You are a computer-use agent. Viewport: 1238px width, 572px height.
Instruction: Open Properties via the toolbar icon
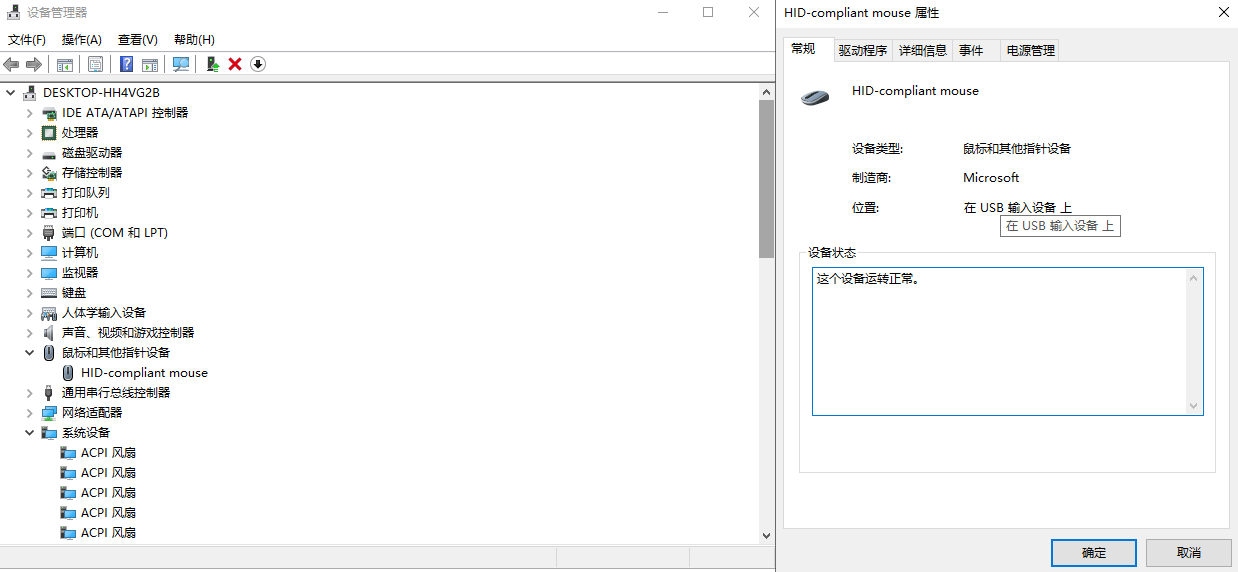point(95,64)
